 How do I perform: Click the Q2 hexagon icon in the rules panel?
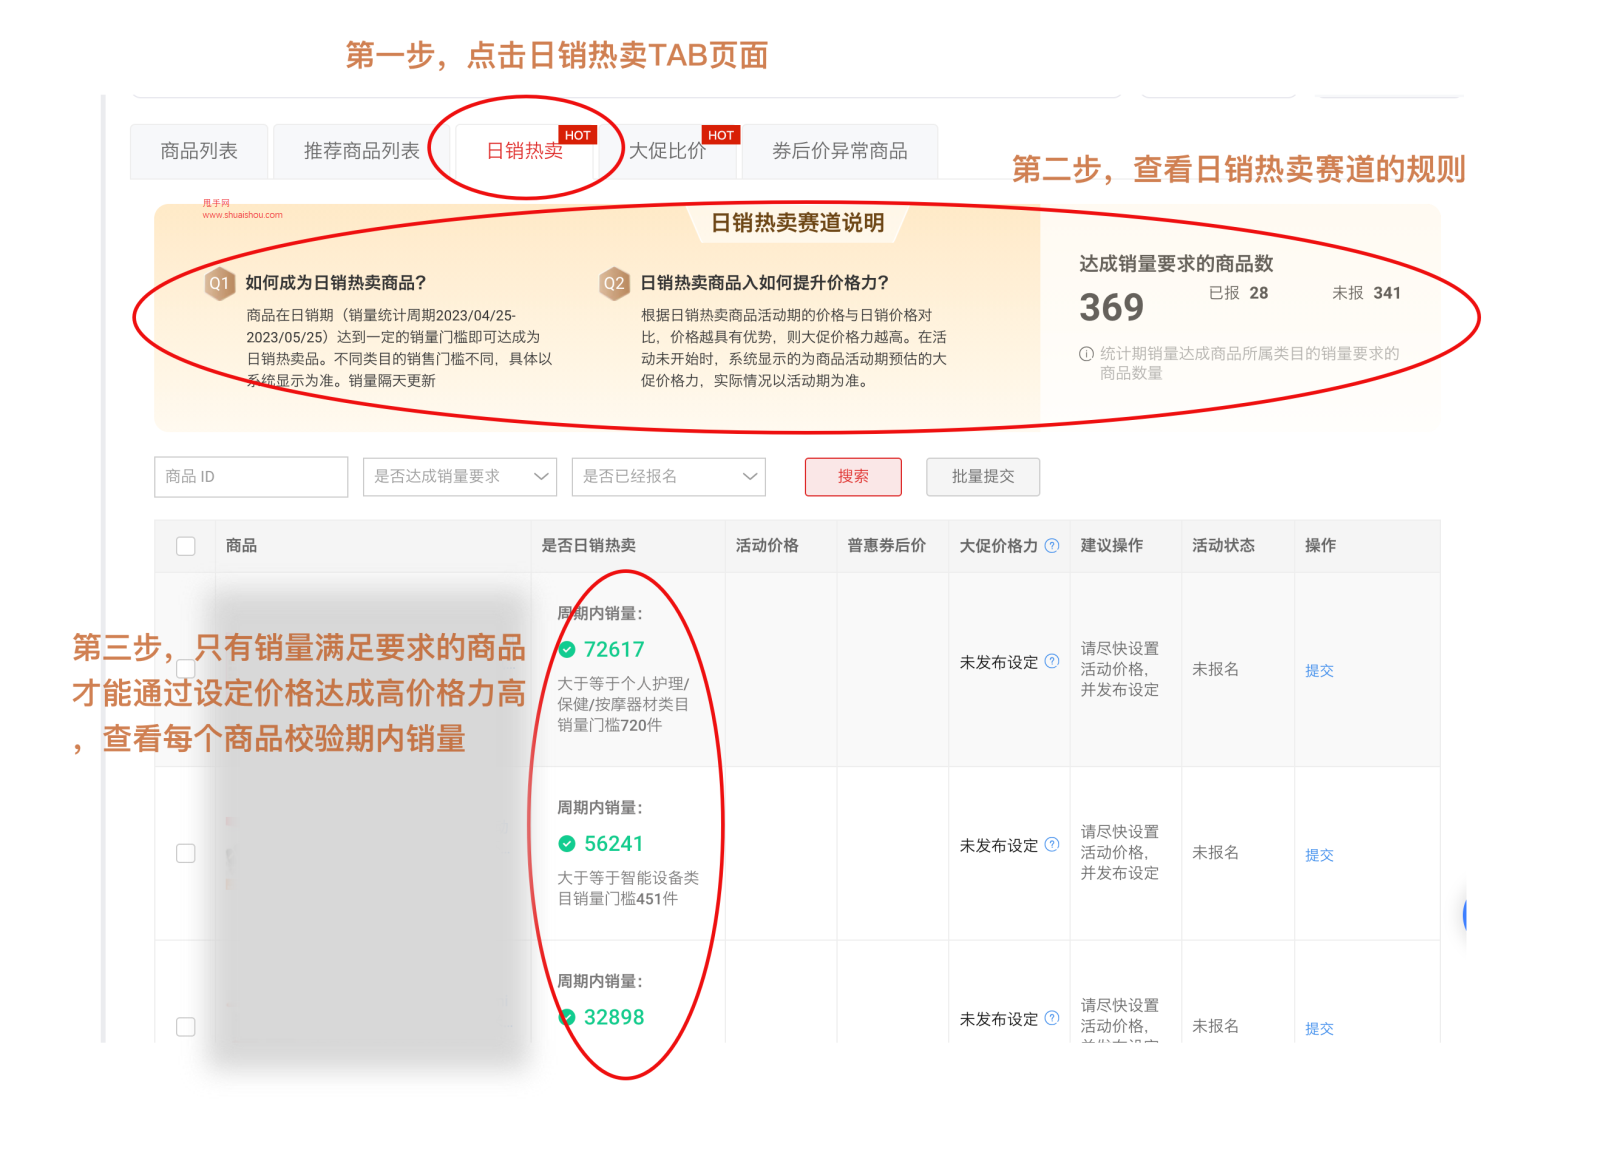click(613, 284)
